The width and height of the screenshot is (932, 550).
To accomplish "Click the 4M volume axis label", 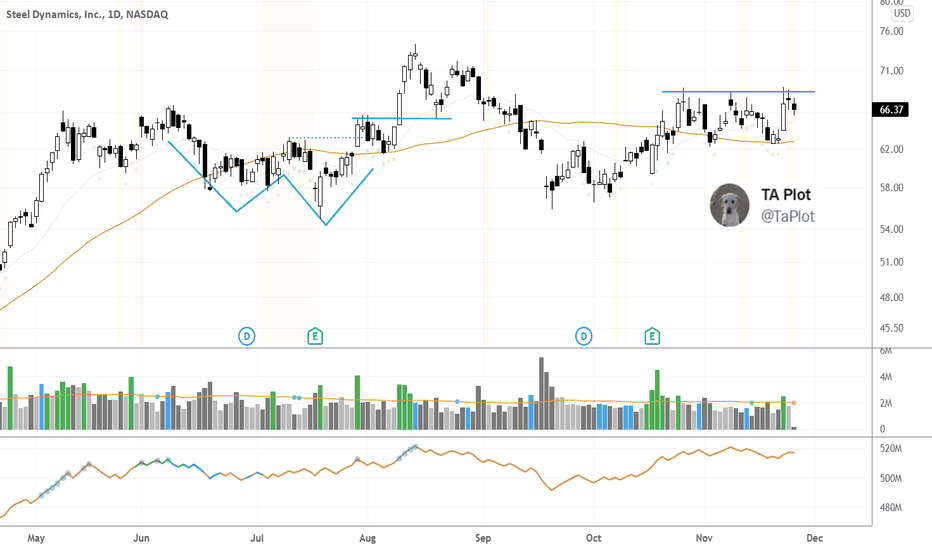I will point(886,377).
